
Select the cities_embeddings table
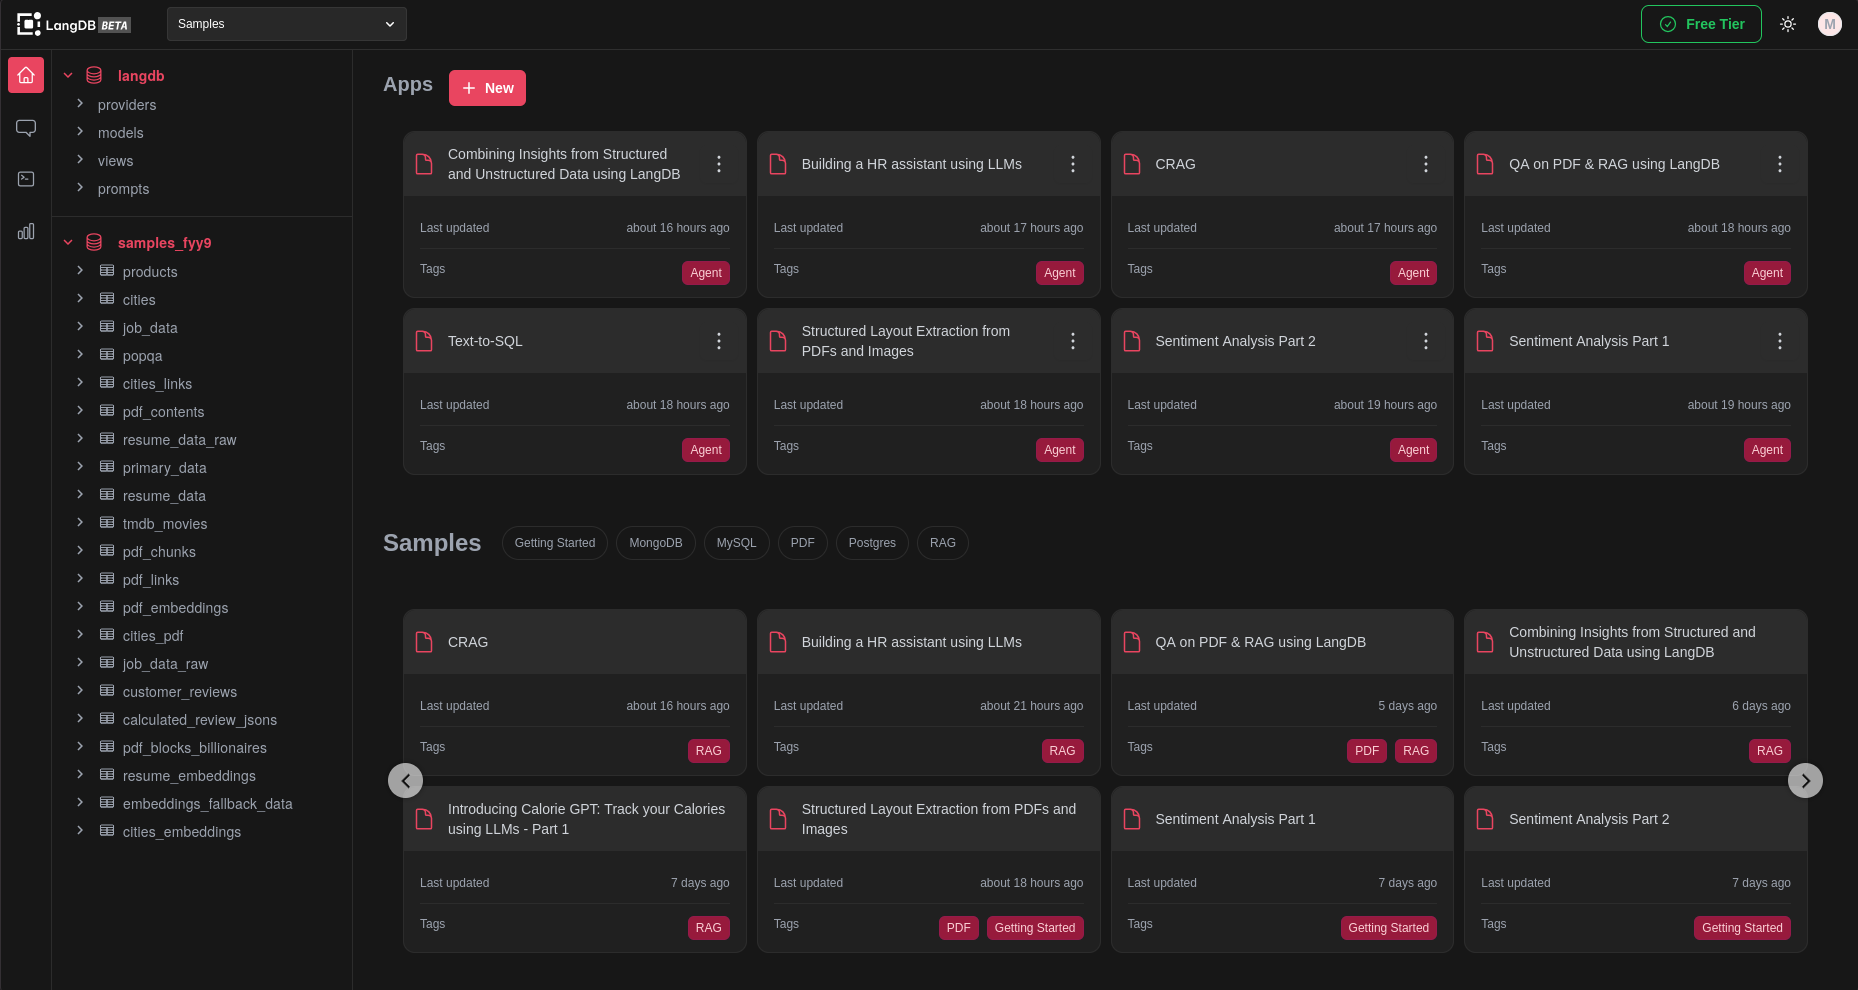(182, 832)
